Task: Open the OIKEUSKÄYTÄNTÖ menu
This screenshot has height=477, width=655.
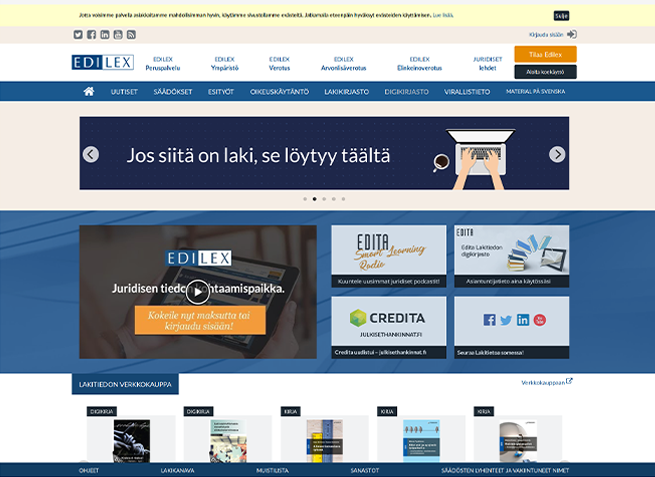Action: pyautogui.click(x=279, y=91)
